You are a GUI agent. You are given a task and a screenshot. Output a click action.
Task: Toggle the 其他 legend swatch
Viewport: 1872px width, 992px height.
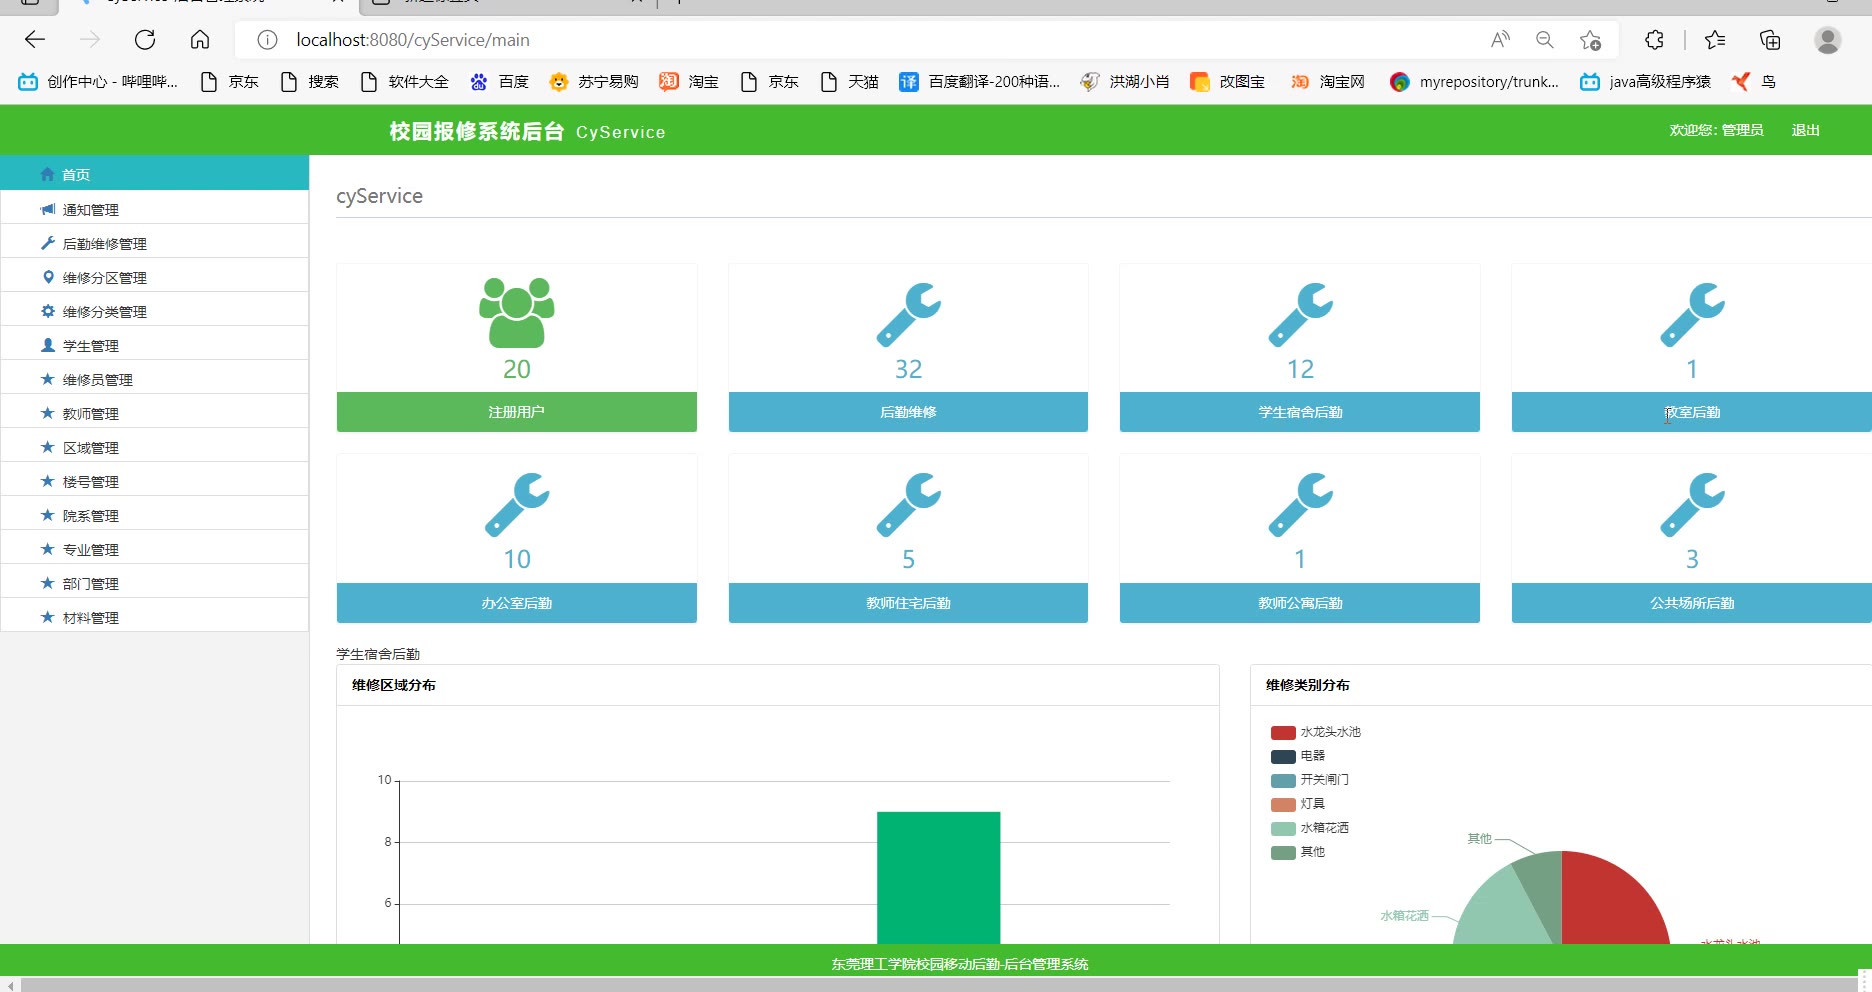coord(1283,852)
